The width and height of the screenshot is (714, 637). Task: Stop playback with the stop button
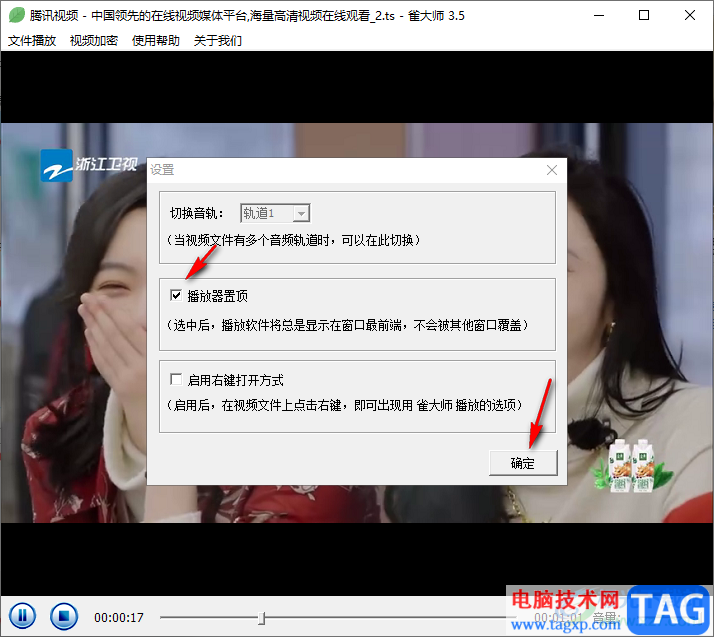(x=64, y=616)
